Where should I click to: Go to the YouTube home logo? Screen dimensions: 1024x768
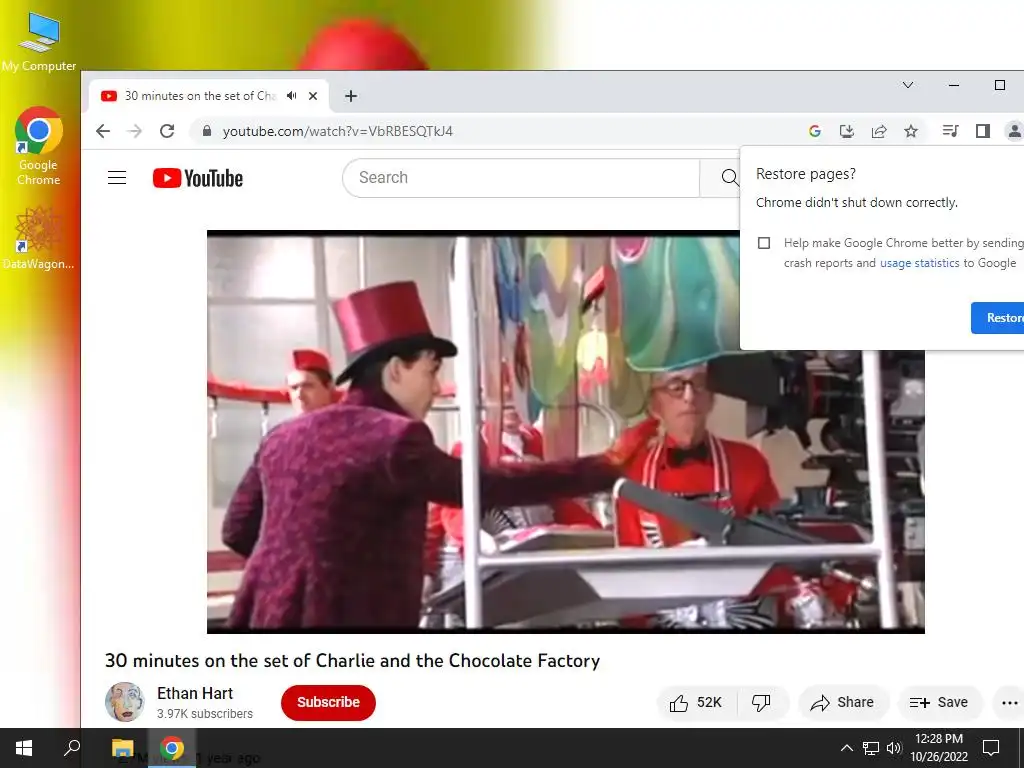(198, 178)
